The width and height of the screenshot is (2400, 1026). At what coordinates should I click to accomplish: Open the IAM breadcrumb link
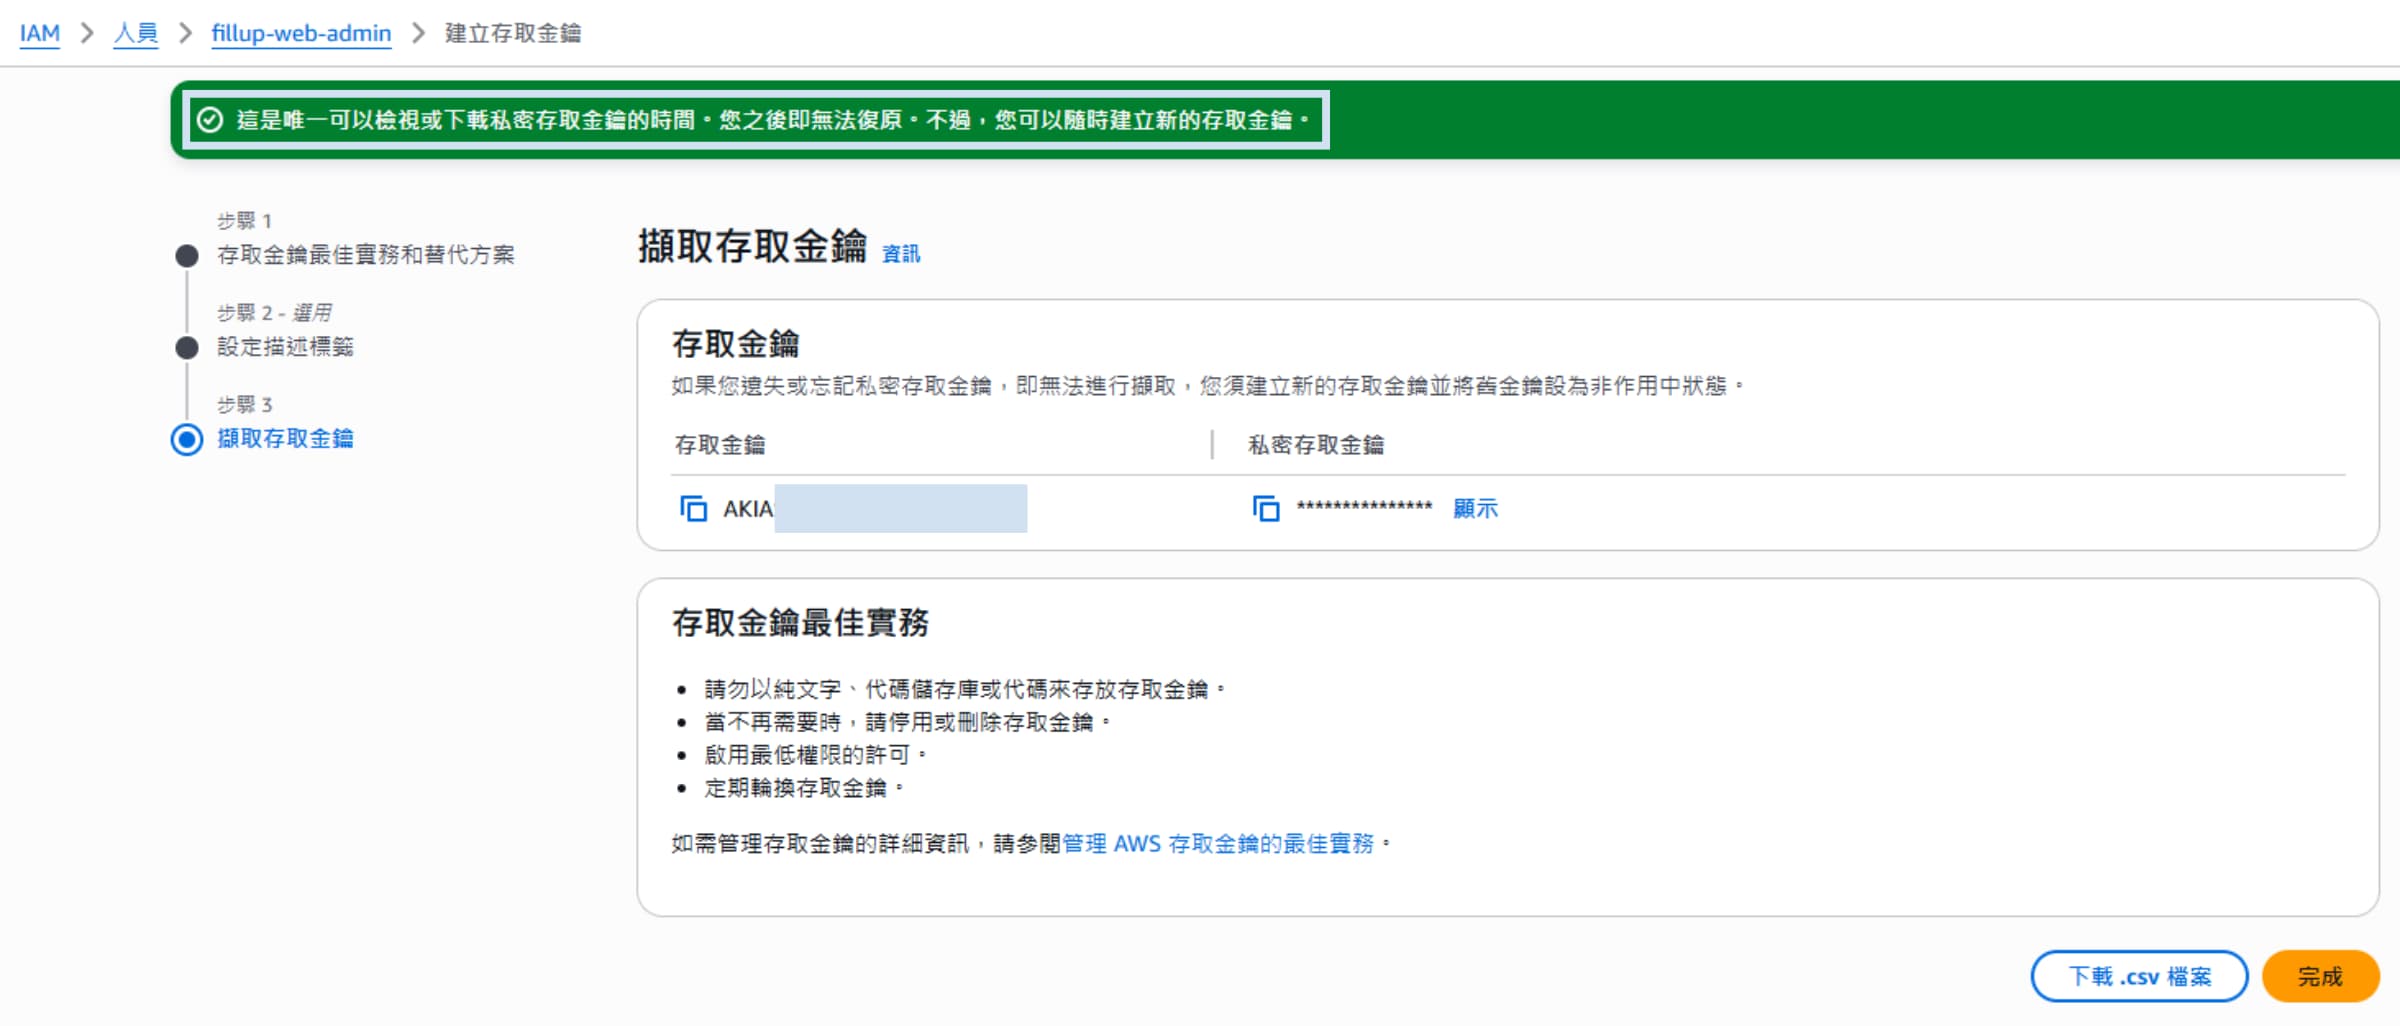coord(39,32)
